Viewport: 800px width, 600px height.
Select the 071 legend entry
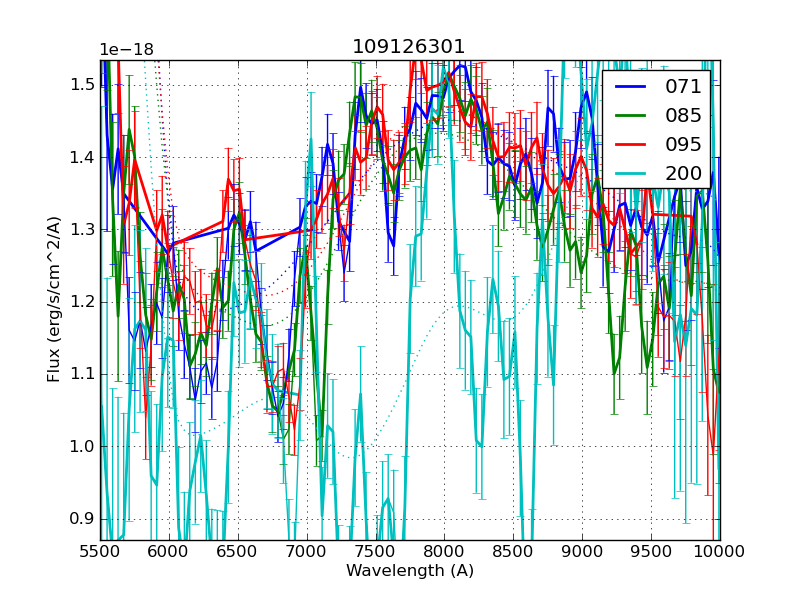(x=684, y=87)
